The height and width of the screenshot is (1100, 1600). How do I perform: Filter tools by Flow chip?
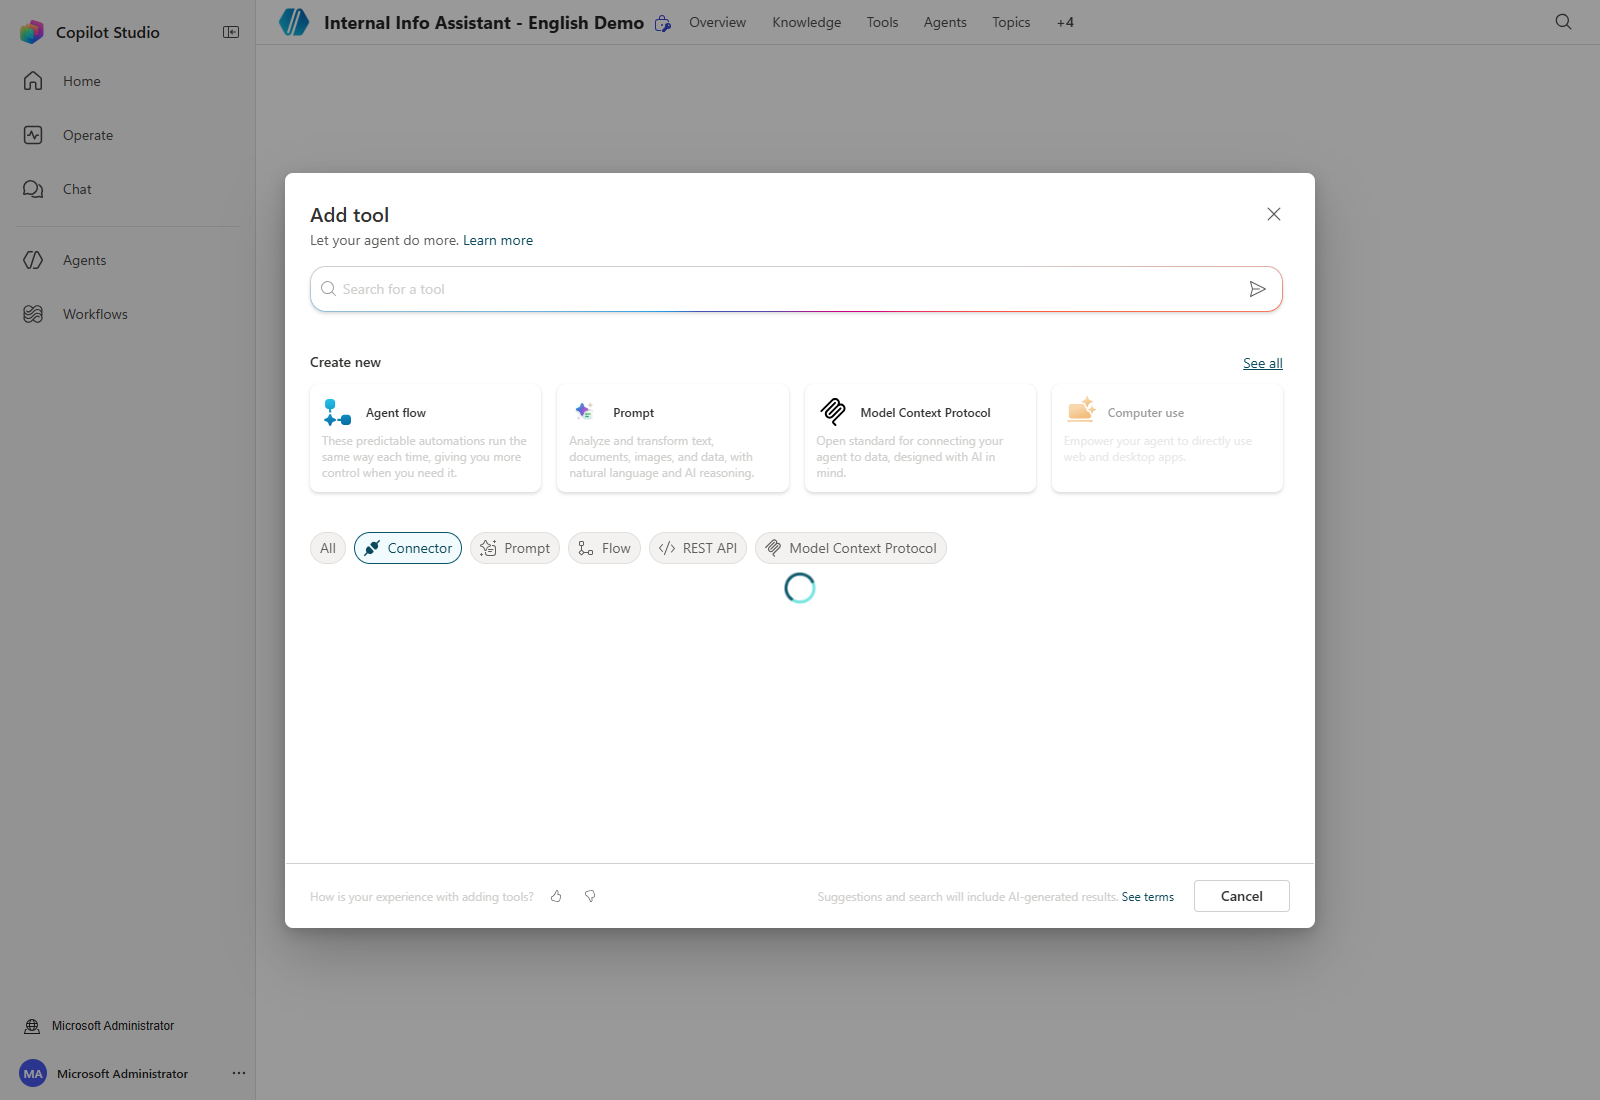point(604,548)
